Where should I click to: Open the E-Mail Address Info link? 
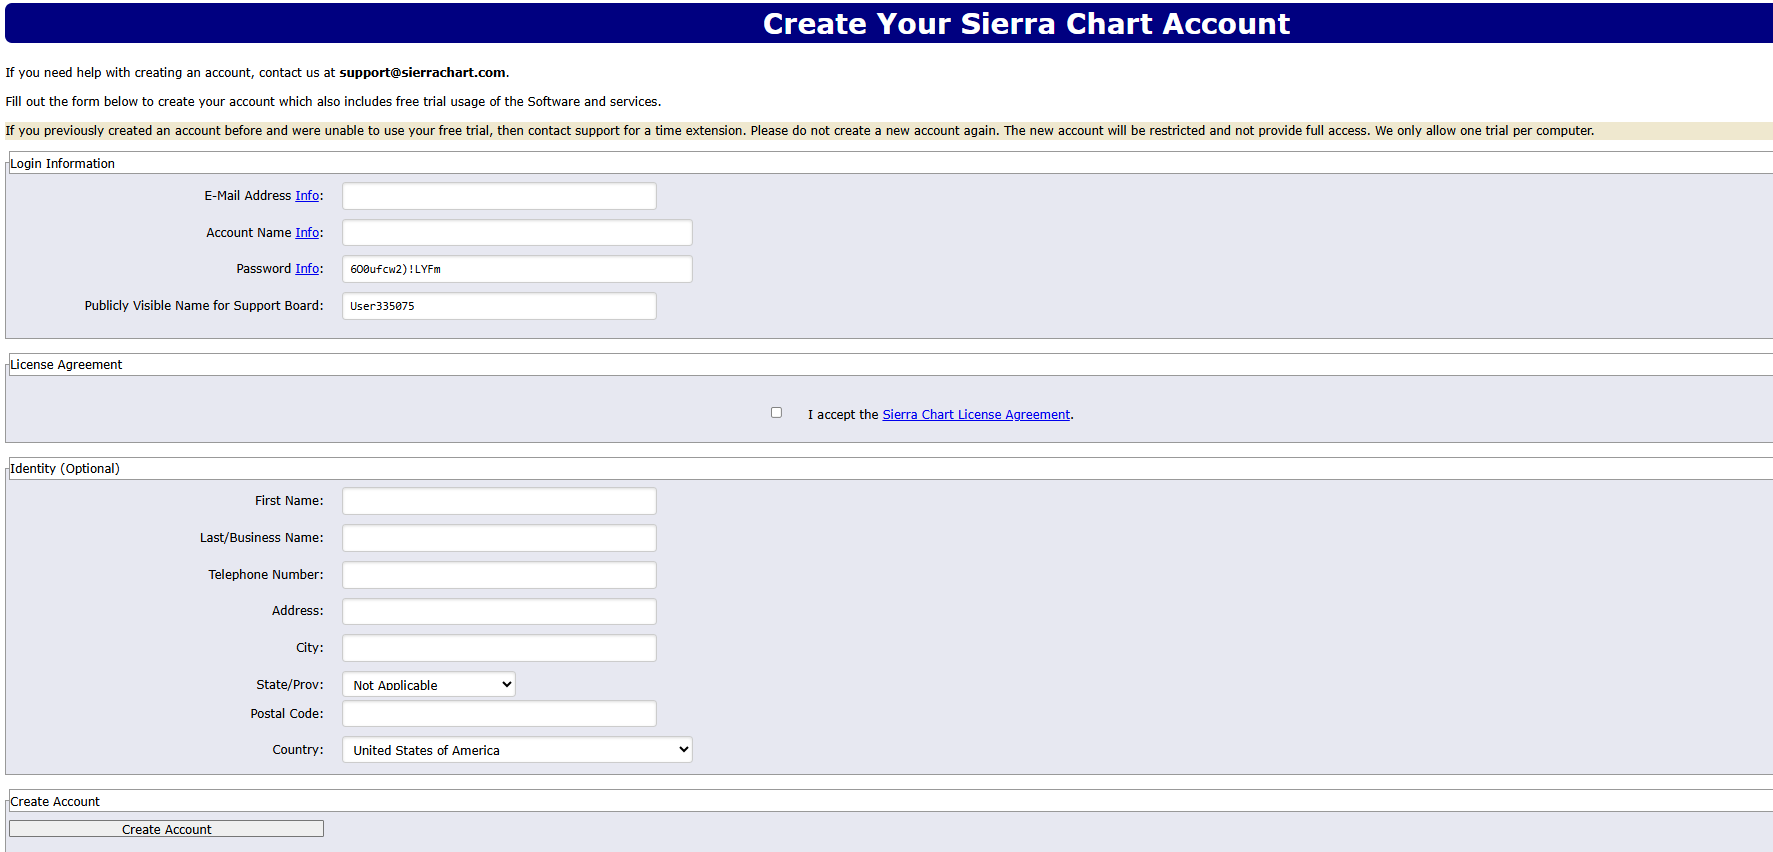click(307, 196)
